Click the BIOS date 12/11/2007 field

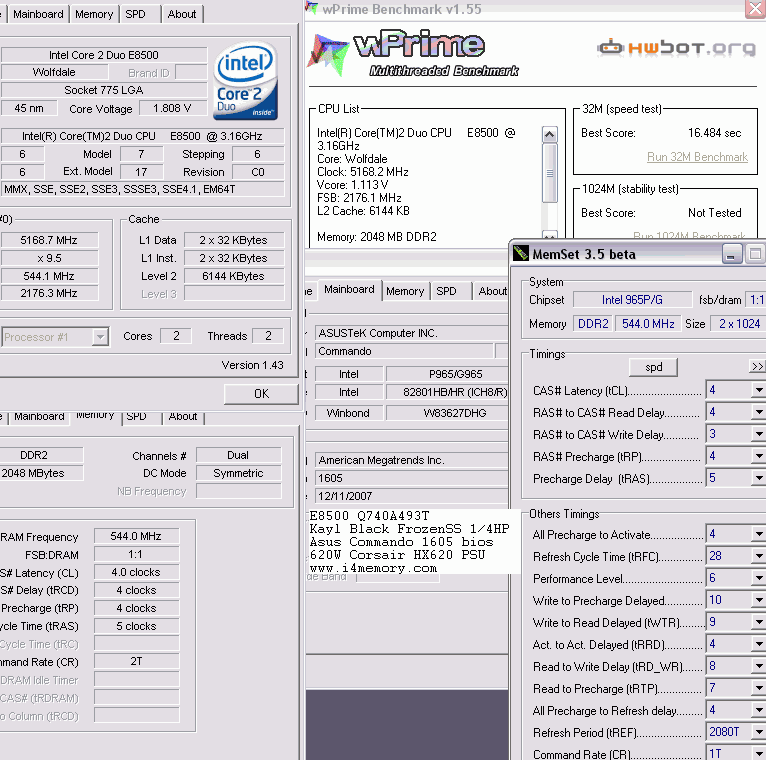(x=411, y=496)
